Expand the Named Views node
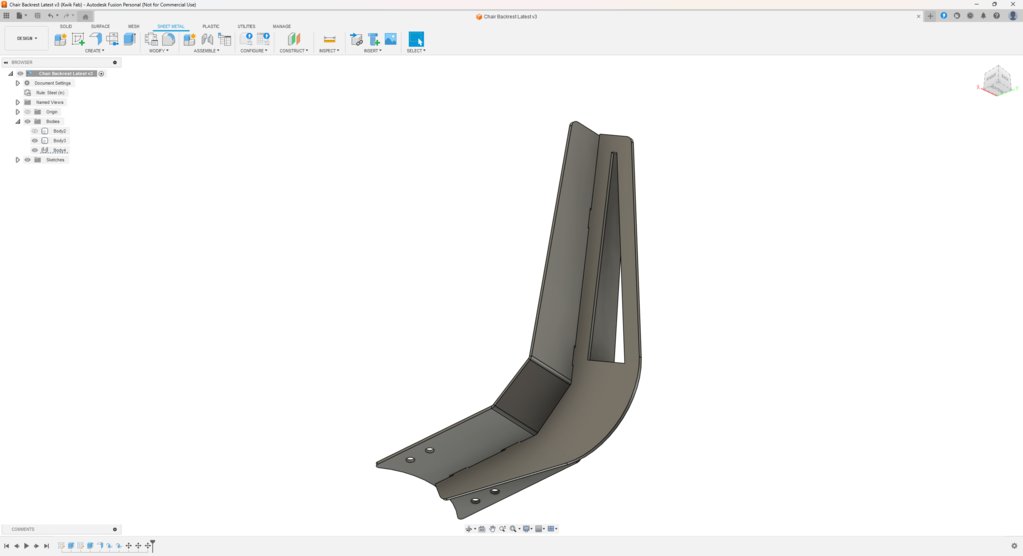Viewport: 1023px width, 556px height. click(x=18, y=102)
